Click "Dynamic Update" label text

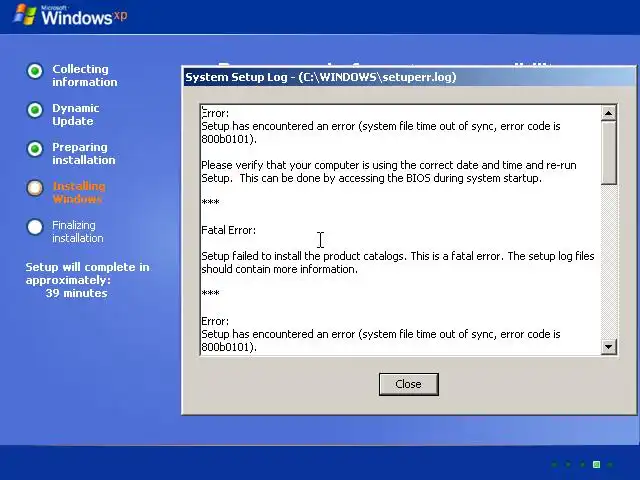click(x=76, y=115)
